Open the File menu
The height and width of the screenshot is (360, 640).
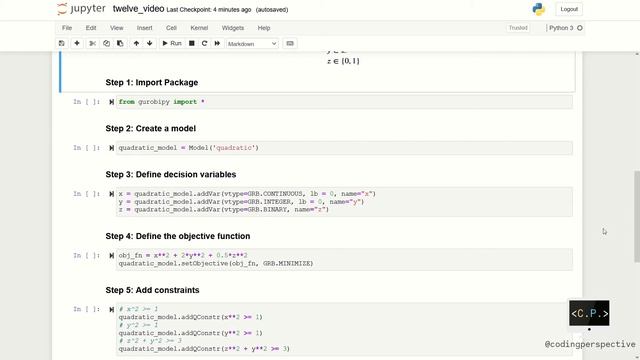pyautogui.click(x=67, y=28)
